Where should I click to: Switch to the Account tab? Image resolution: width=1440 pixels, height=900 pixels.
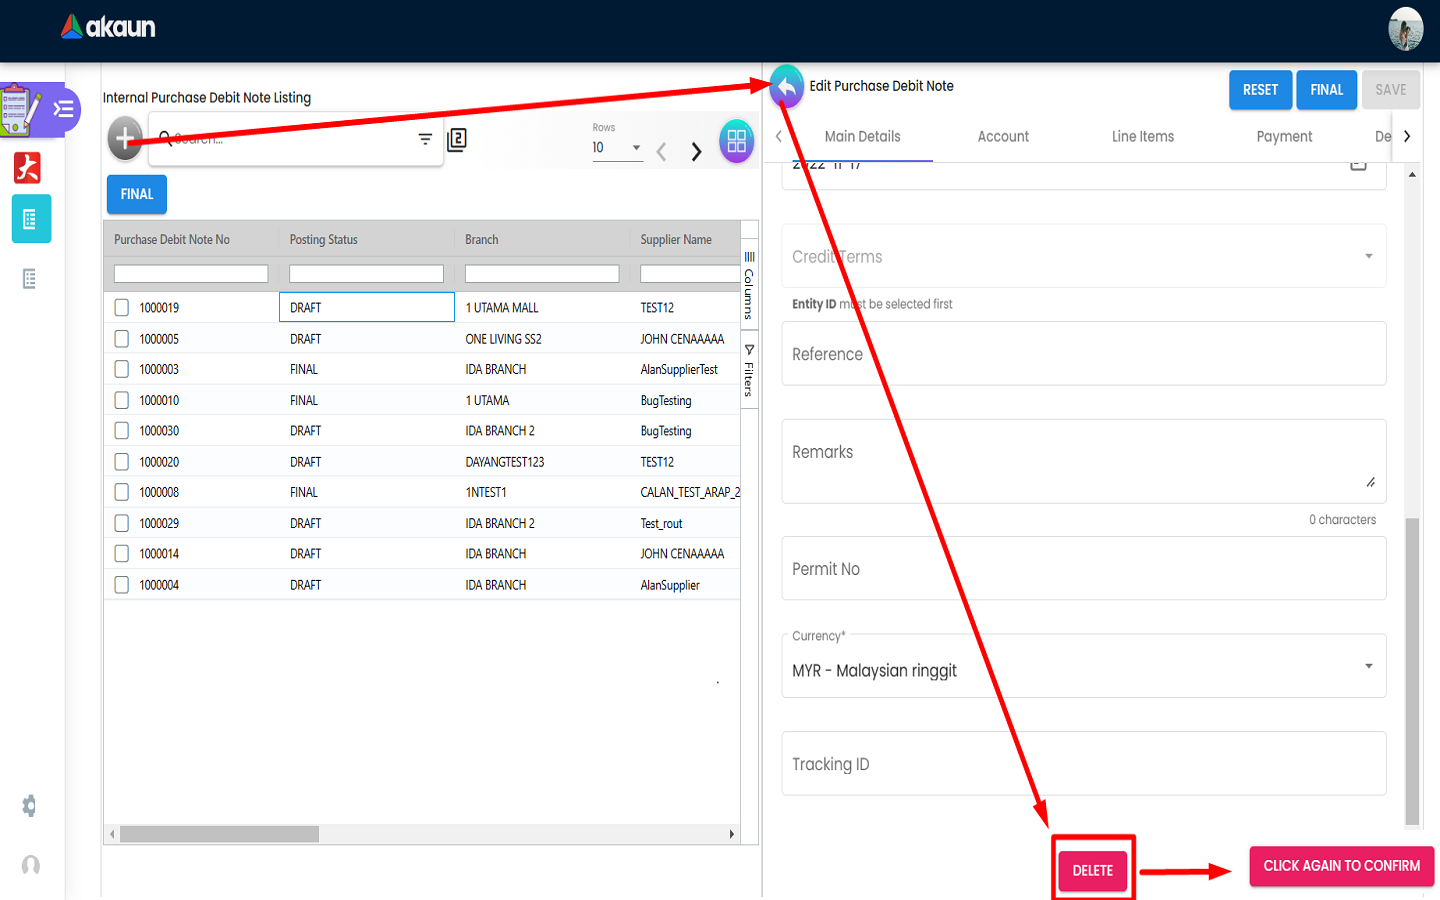click(1003, 137)
